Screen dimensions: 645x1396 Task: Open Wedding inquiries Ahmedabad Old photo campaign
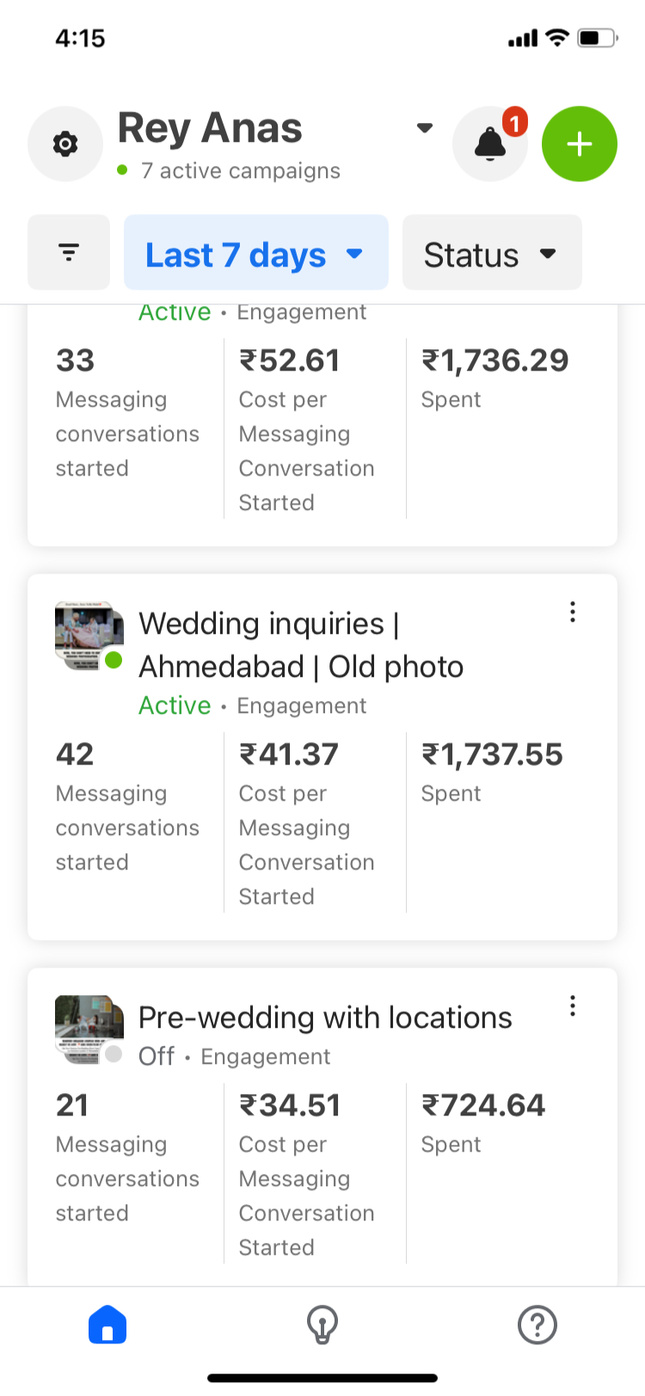pos(300,645)
